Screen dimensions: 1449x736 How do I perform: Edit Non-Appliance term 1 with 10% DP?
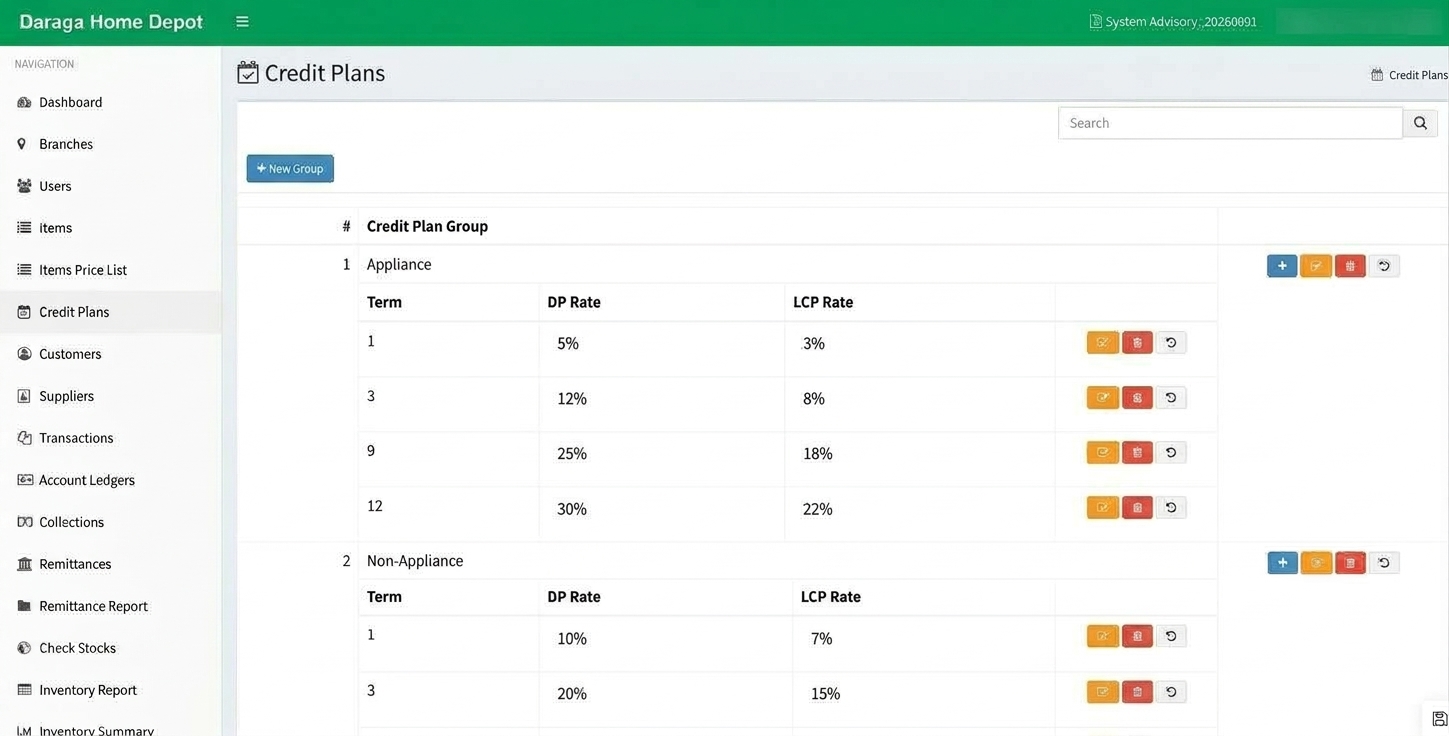point(1103,636)
